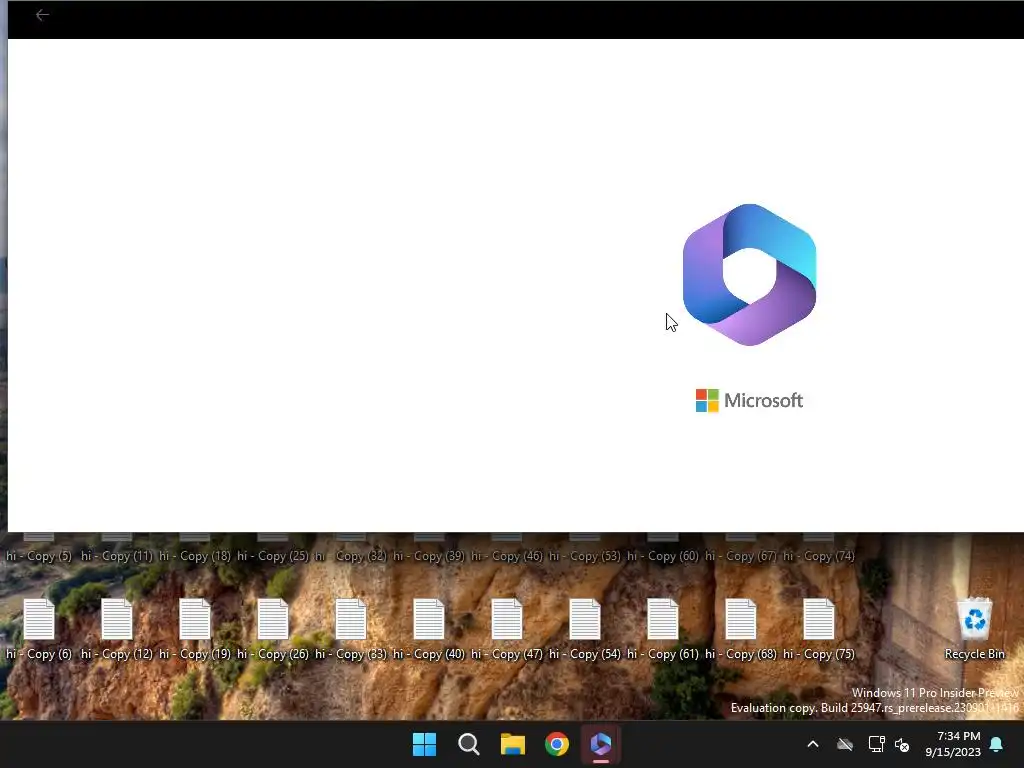Click the label hi - Copy (67)
The width and height of the screenshot is (1024, 768).
(741, 556)
